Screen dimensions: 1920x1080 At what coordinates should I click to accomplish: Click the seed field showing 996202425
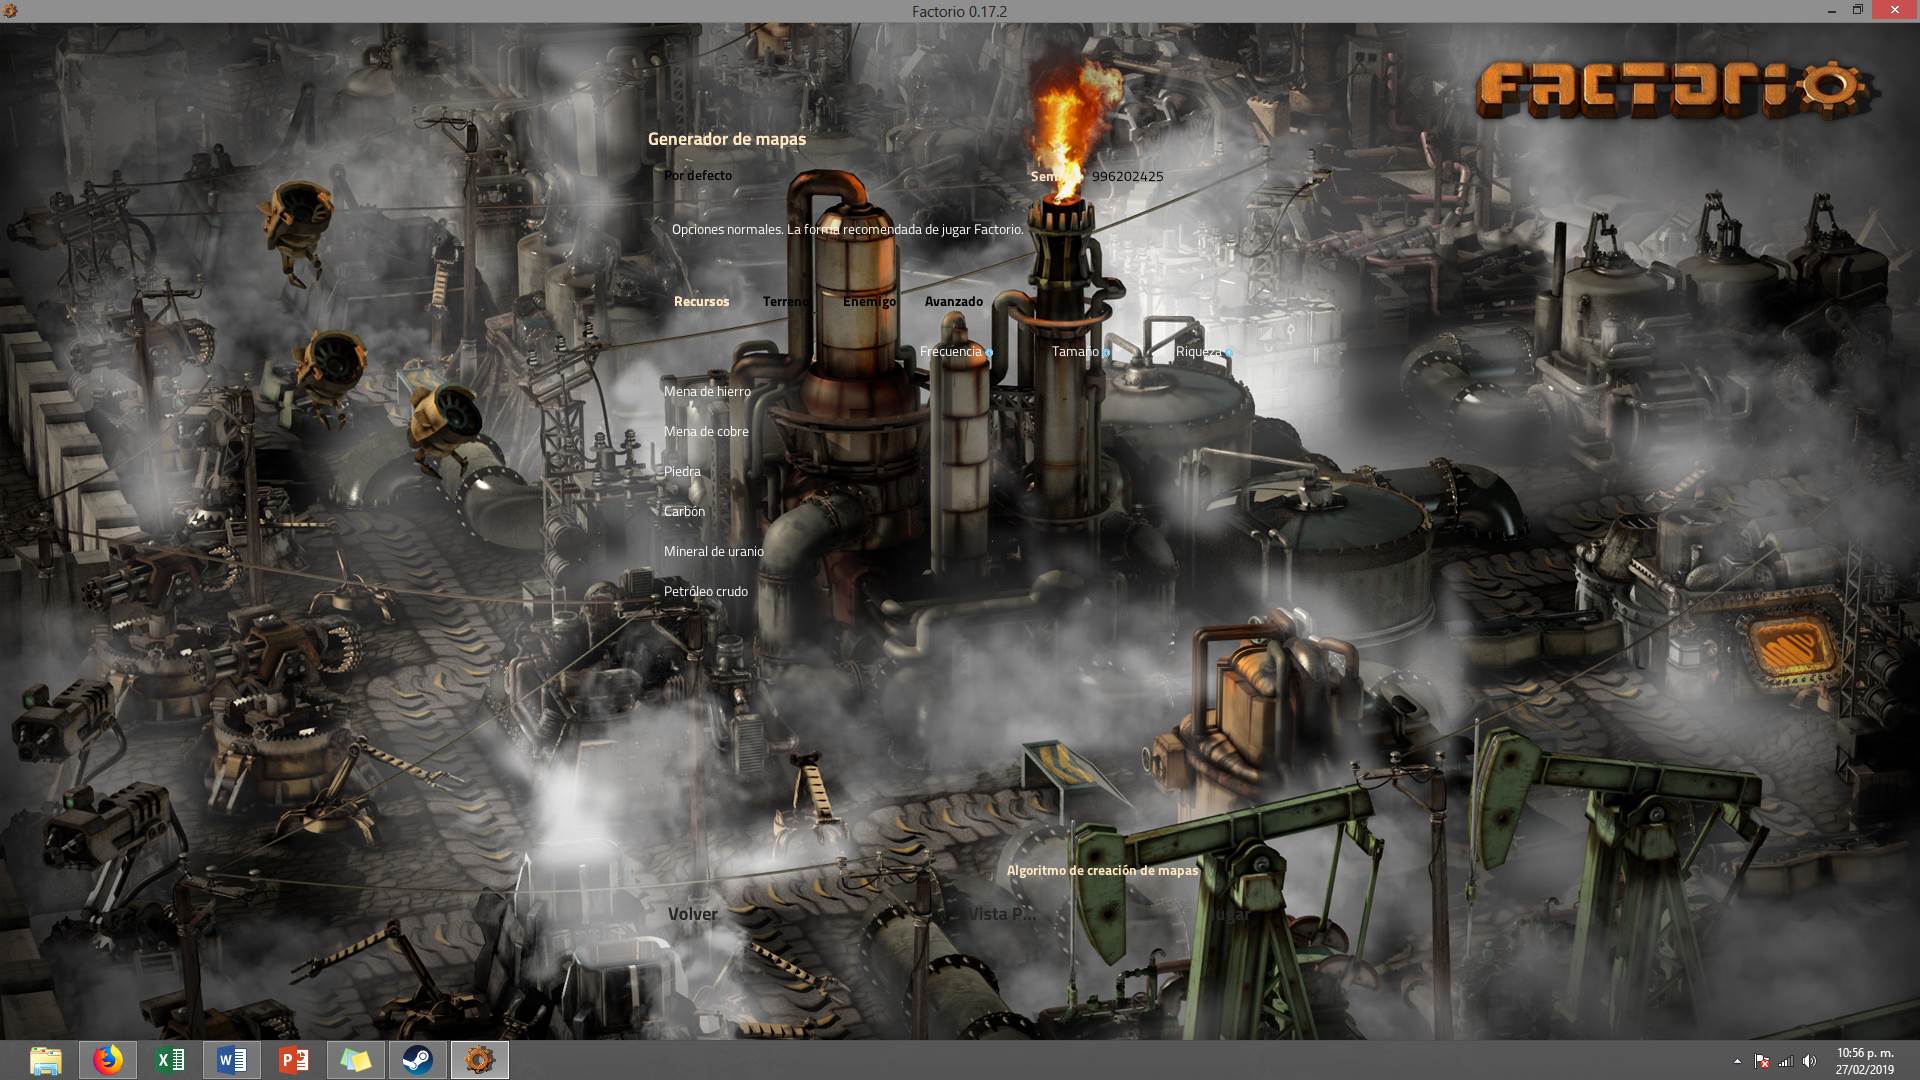[1127, 176]
